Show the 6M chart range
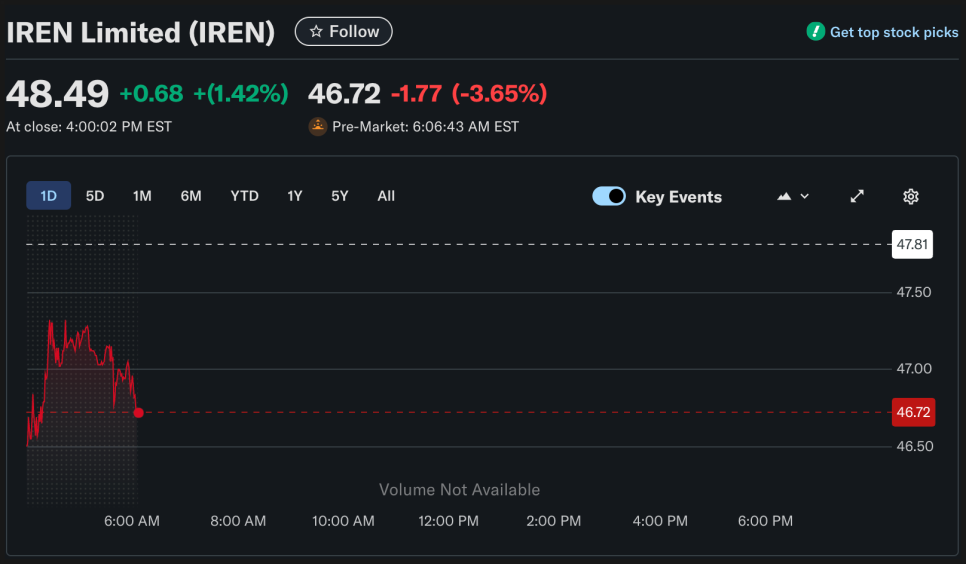 pos(191,196)
